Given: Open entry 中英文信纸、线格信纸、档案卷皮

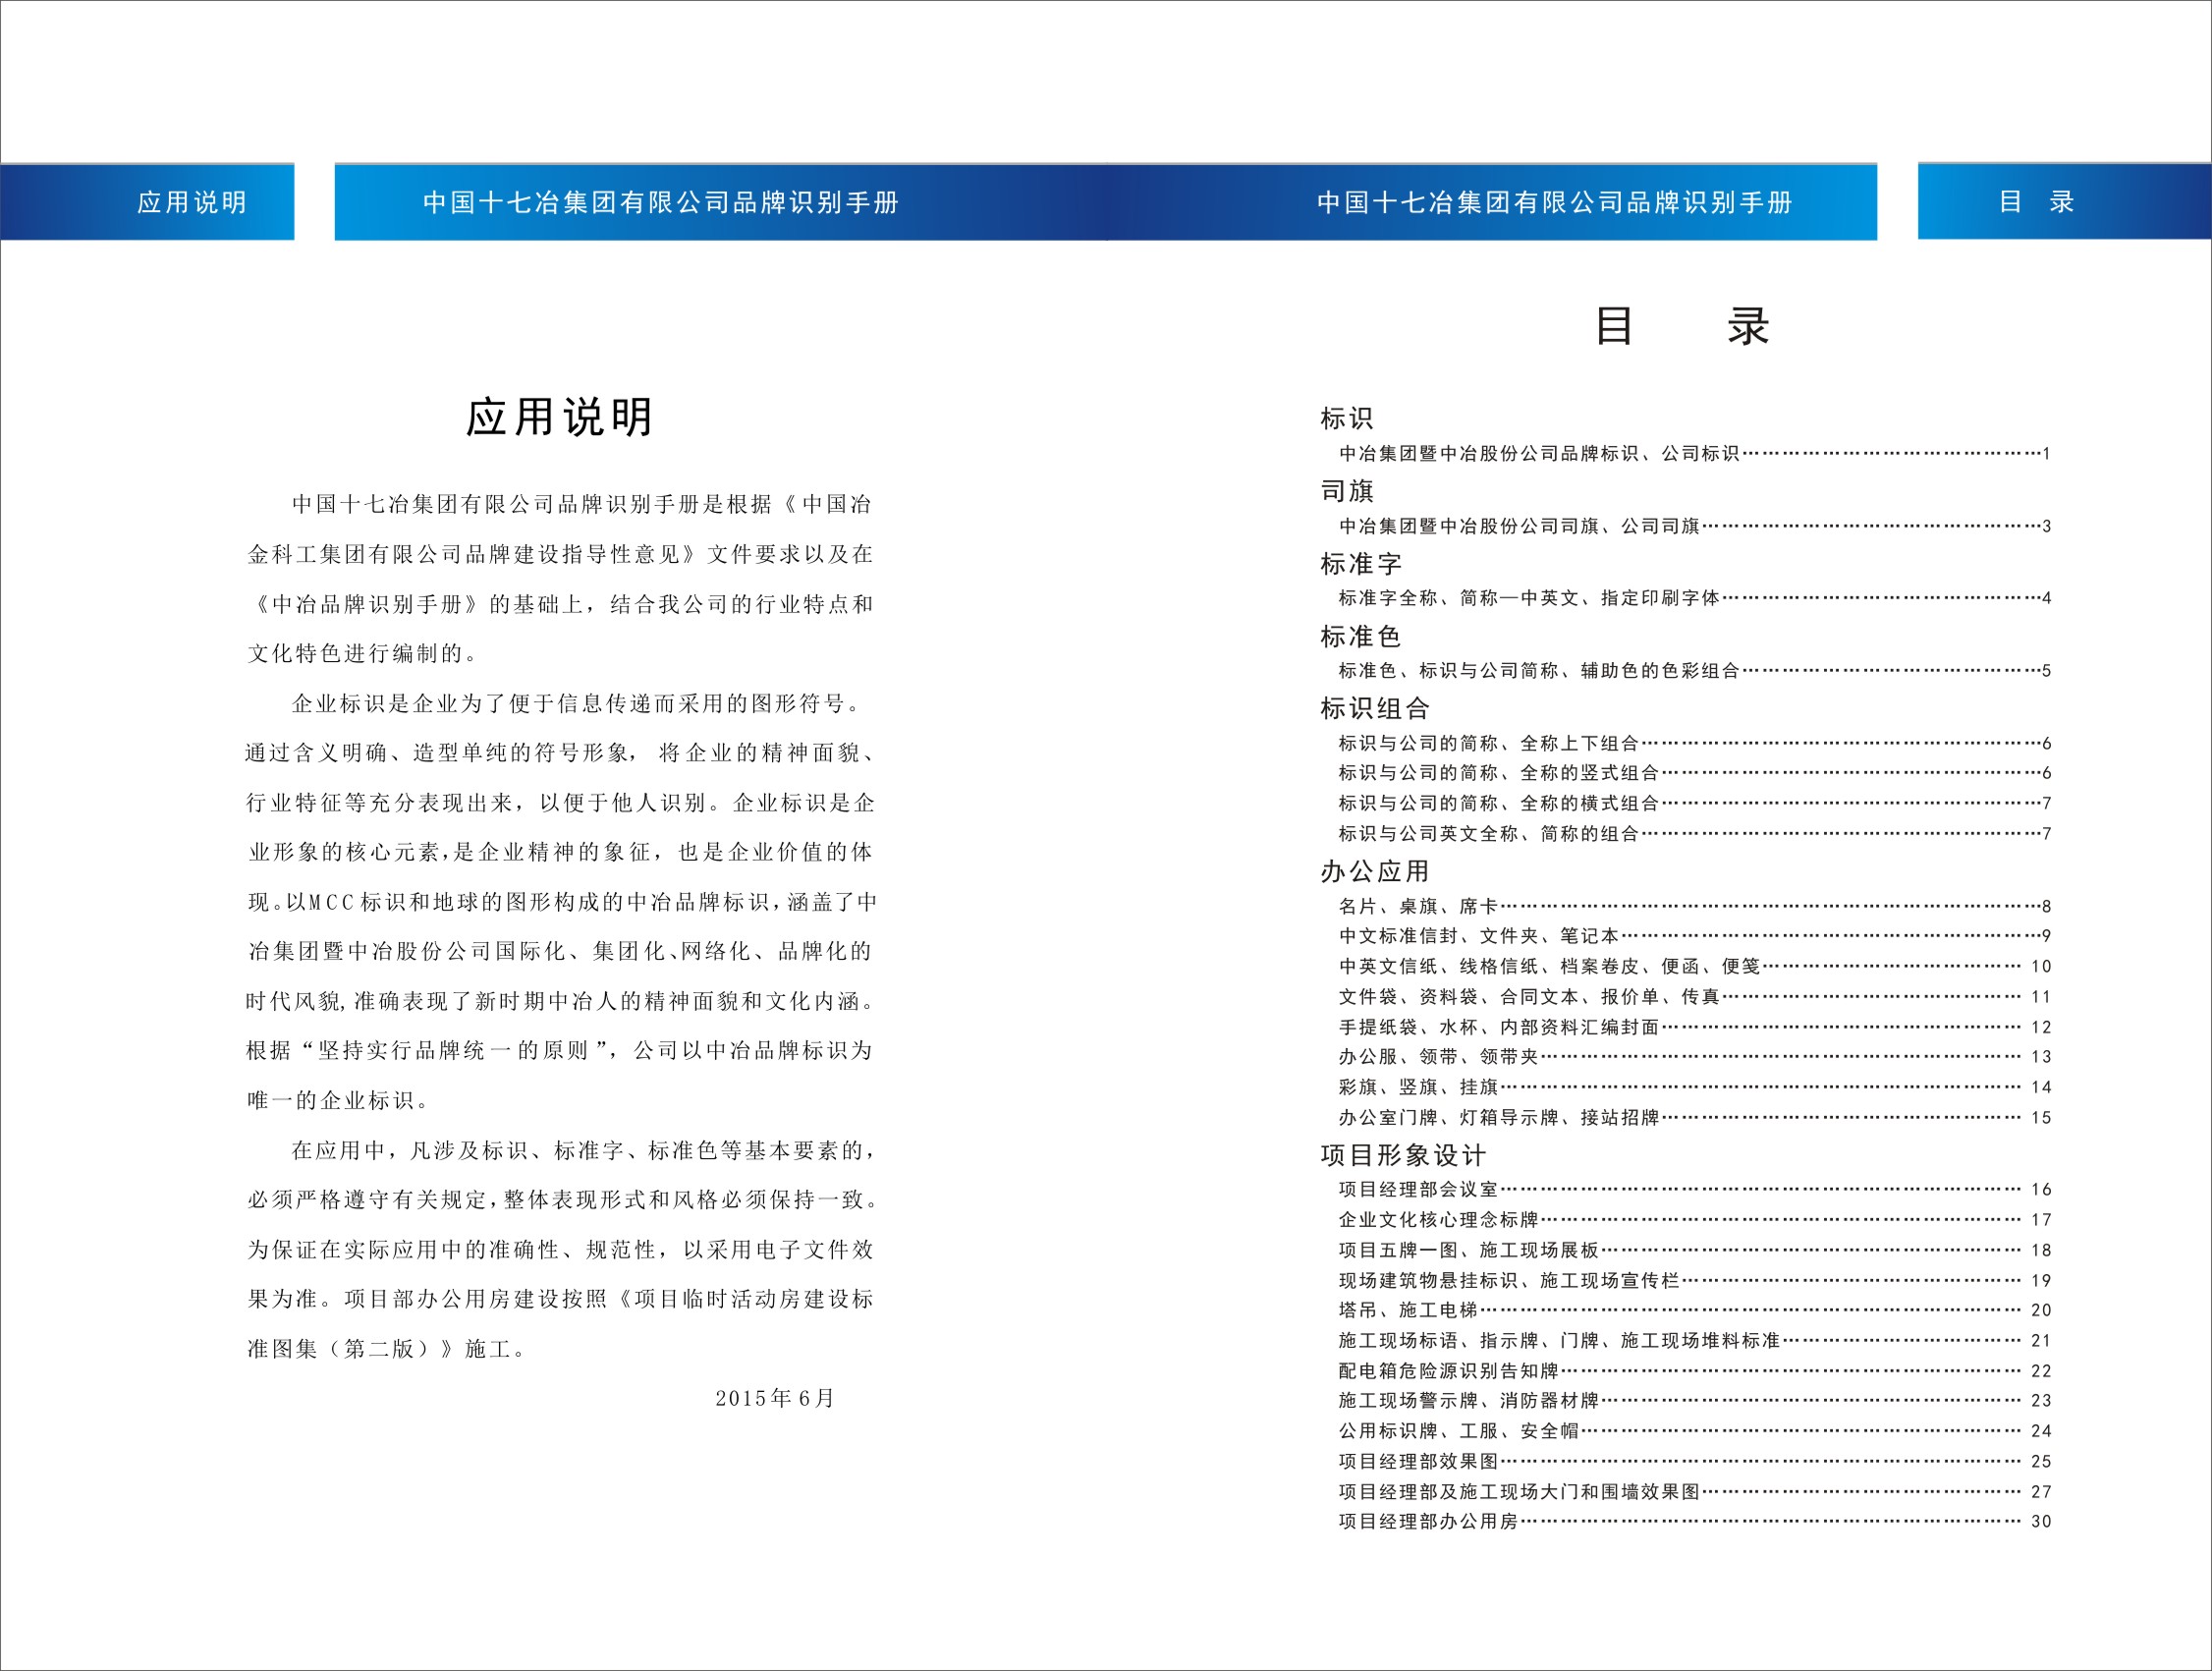Looking at the screenshot, I should [1695, 967].
